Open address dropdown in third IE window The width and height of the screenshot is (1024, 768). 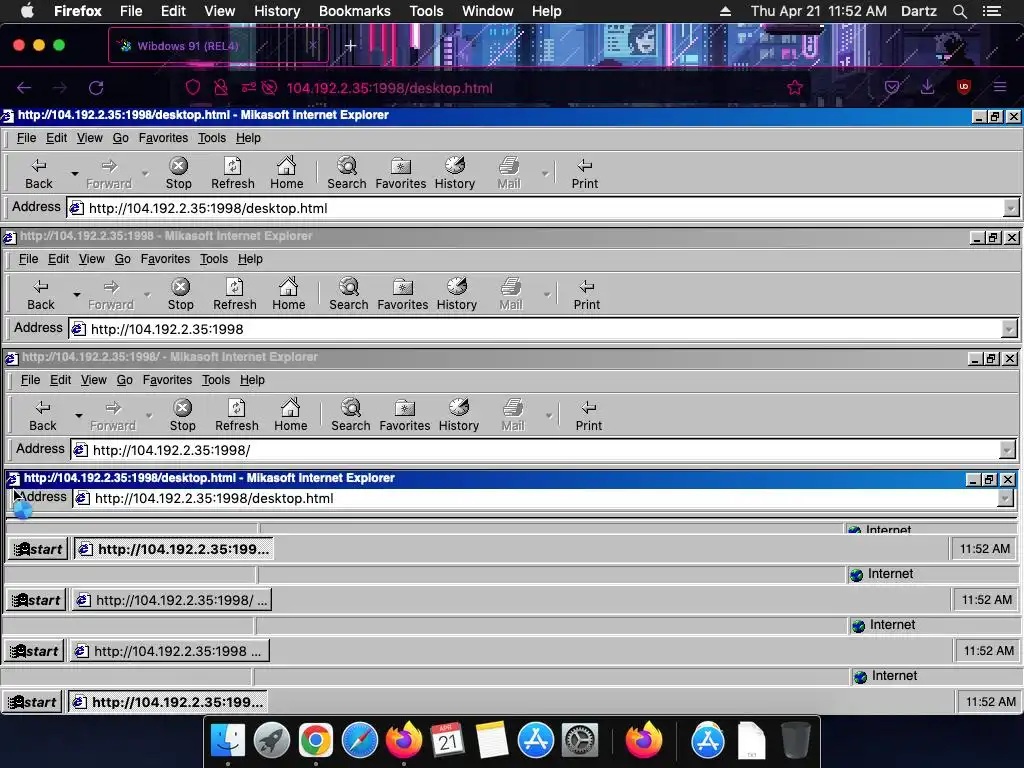(1006, 450)
